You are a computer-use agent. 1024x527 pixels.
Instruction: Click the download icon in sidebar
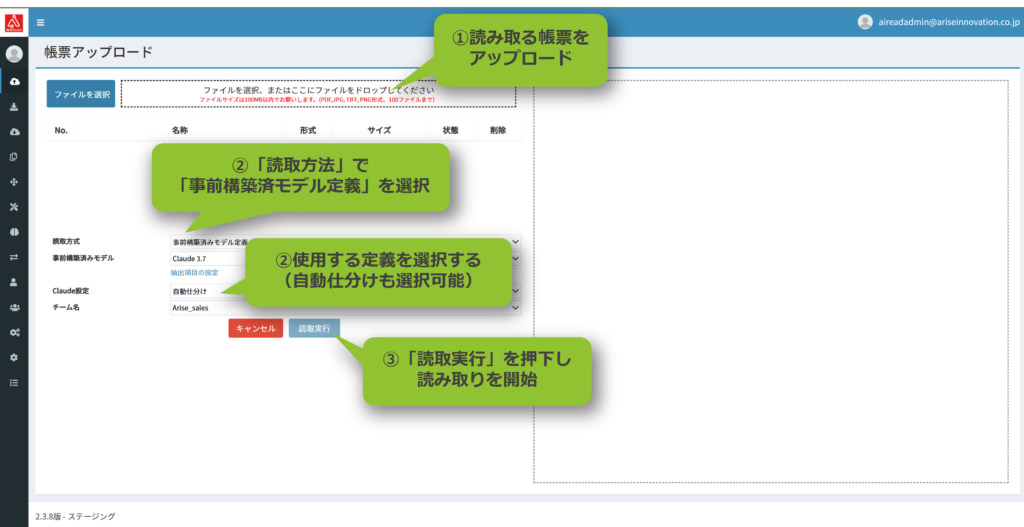click(14, 106)
